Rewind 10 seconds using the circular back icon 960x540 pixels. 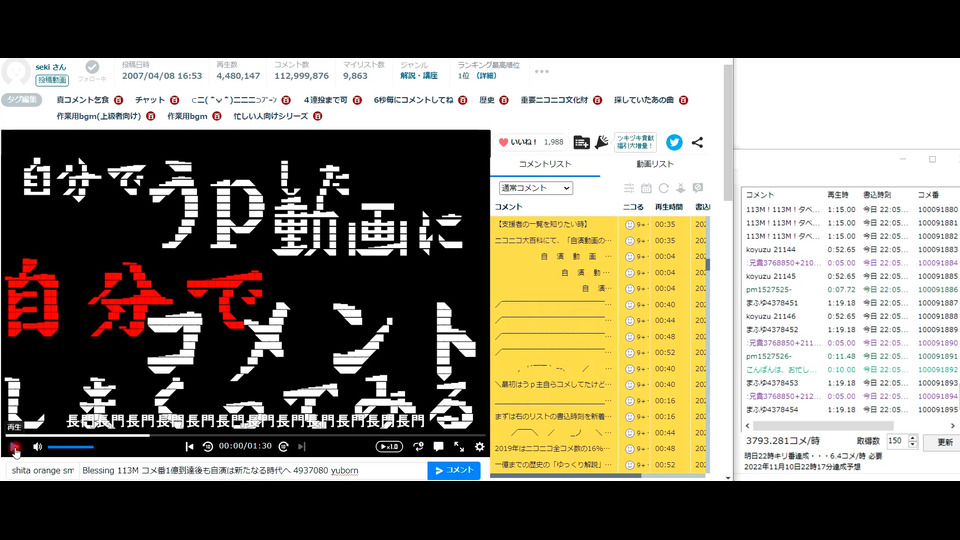click(208, 446)
